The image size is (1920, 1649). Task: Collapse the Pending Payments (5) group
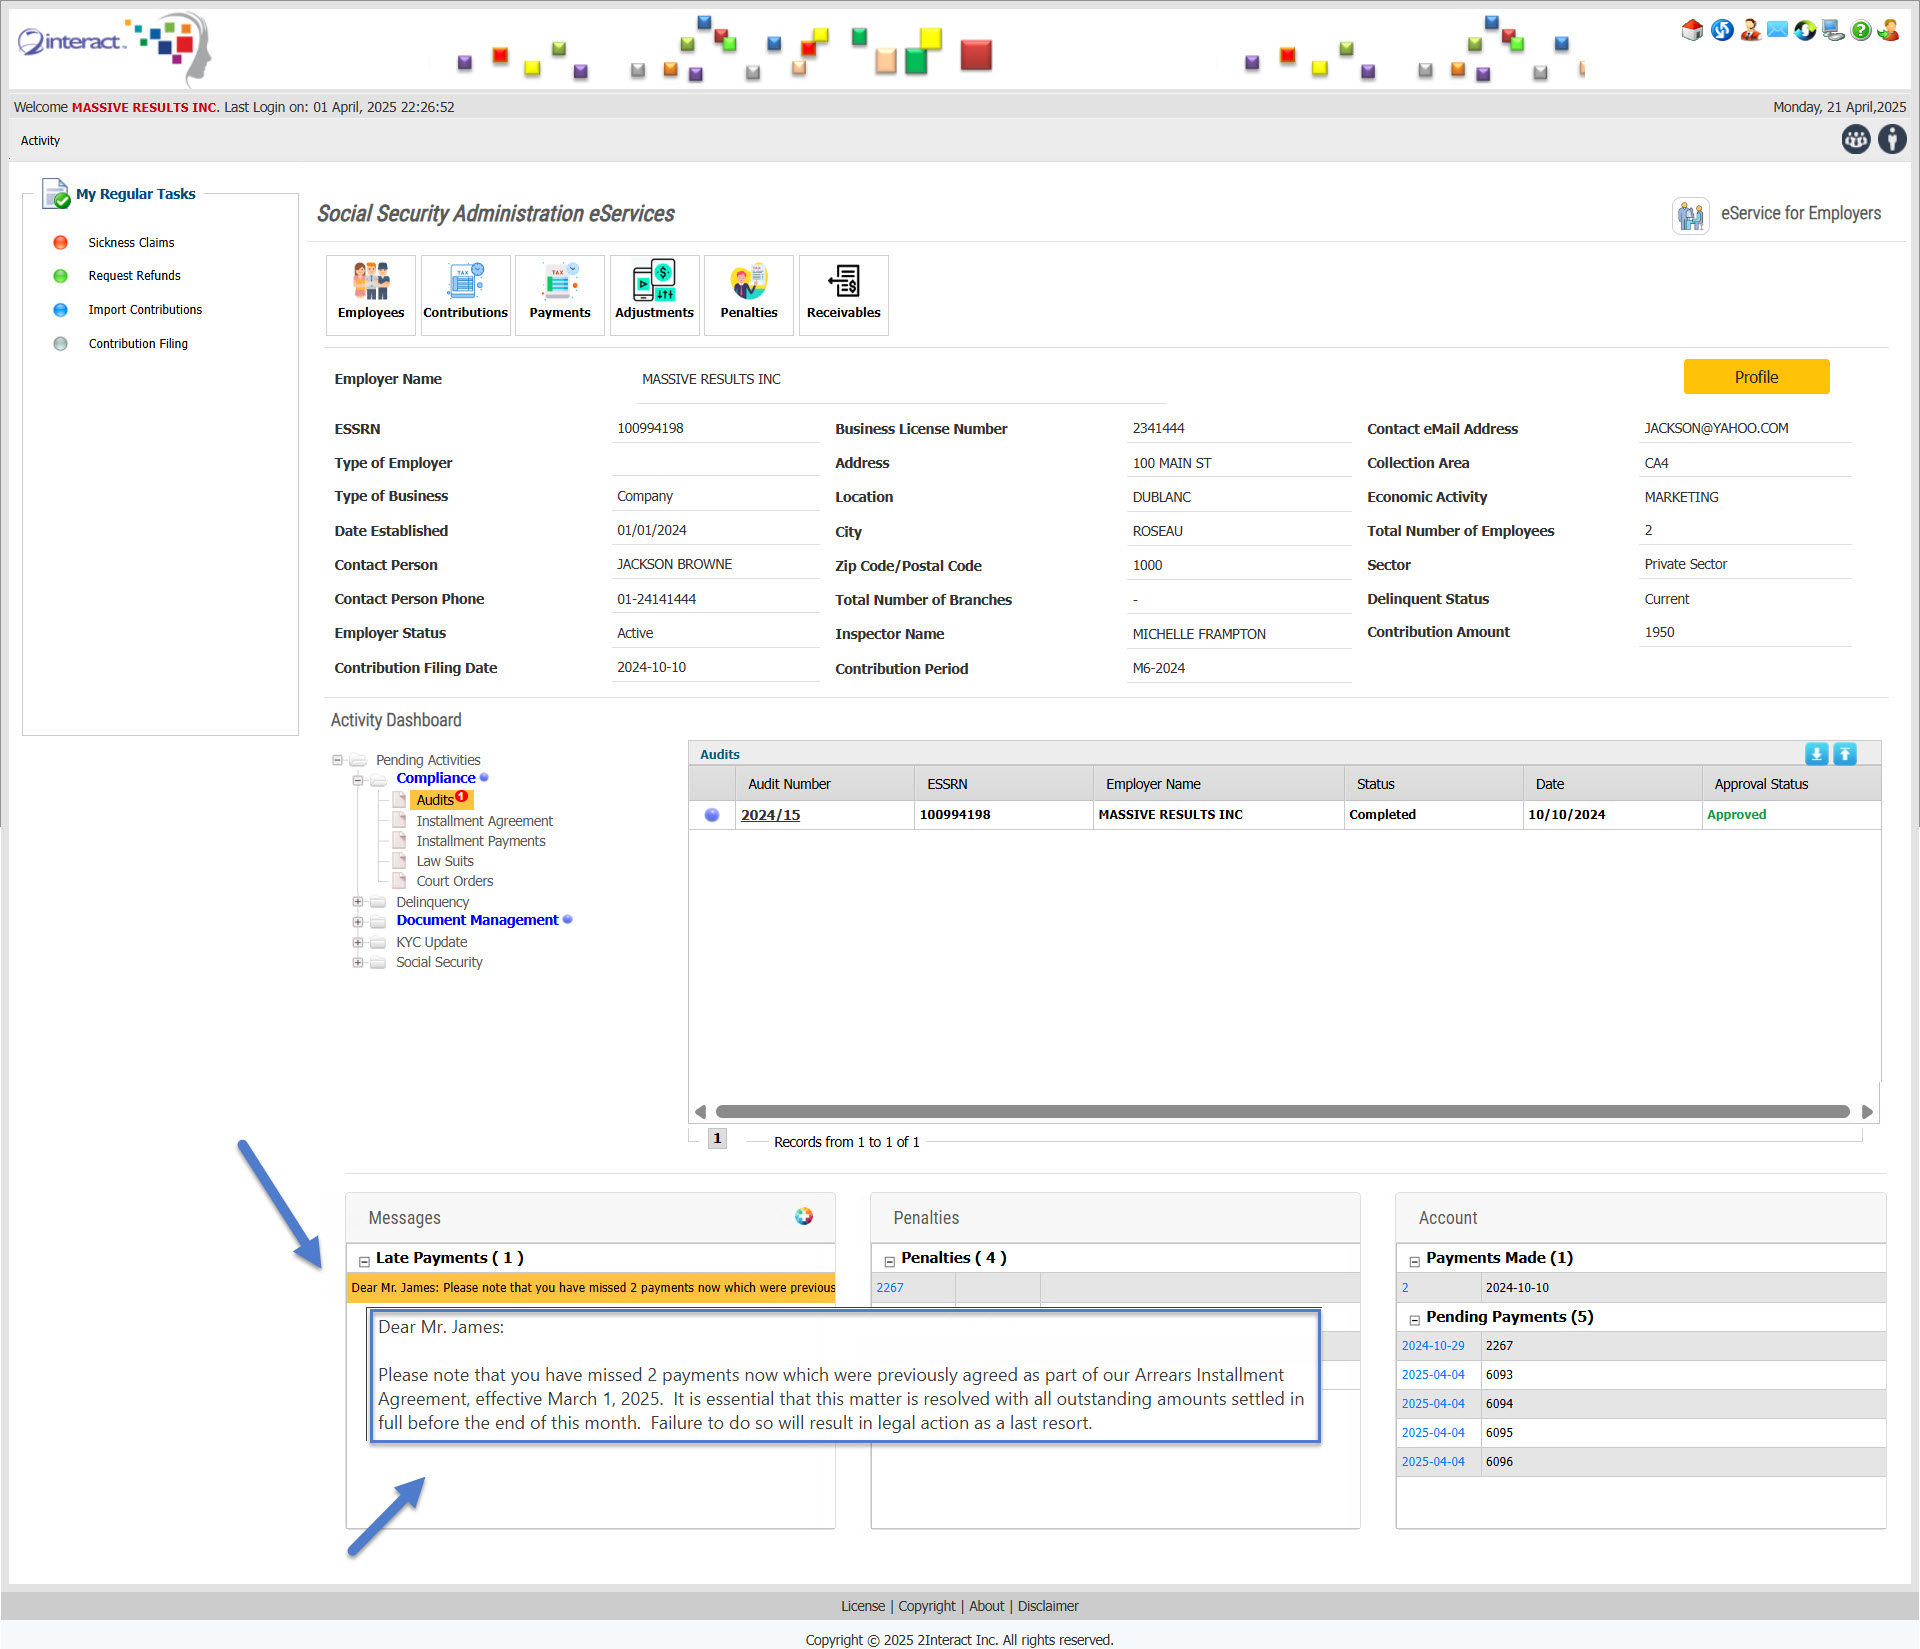point(1414,1320)
